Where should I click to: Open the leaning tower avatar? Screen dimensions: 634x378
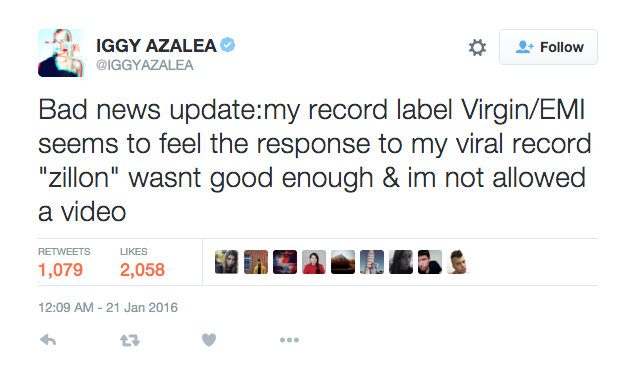(x=372, y=262)
